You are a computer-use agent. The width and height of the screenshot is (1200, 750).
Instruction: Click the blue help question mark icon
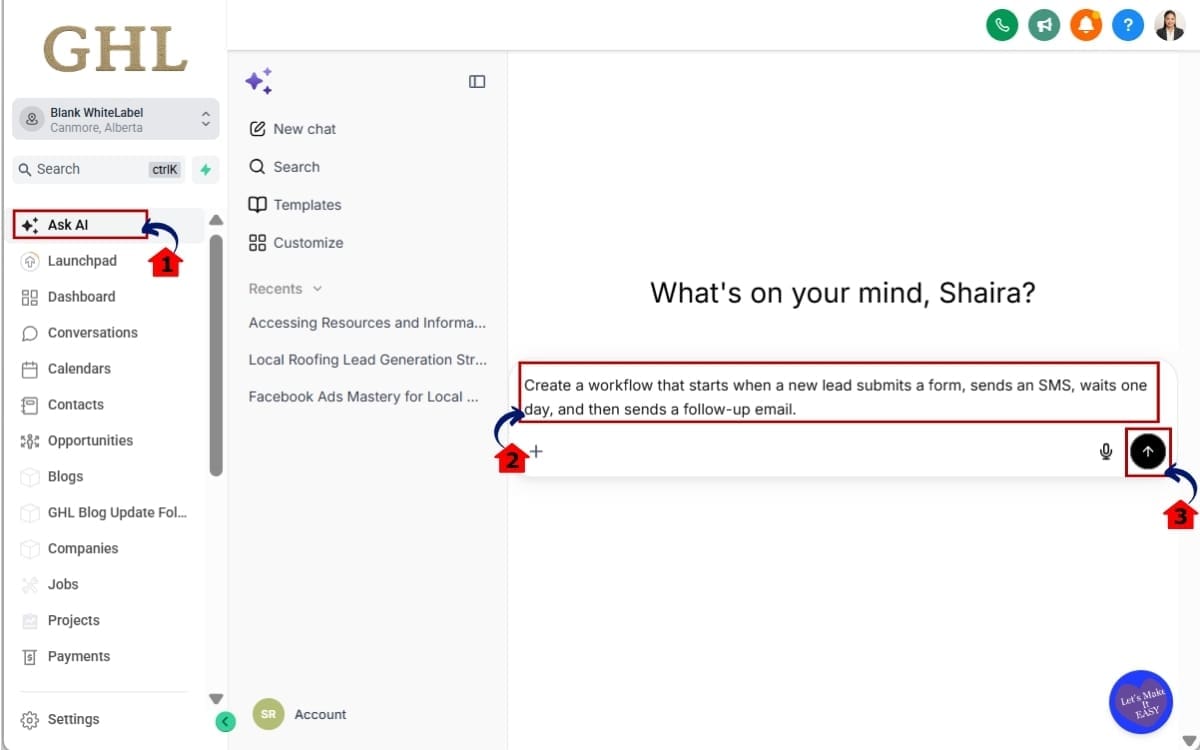coord(1128,25)
